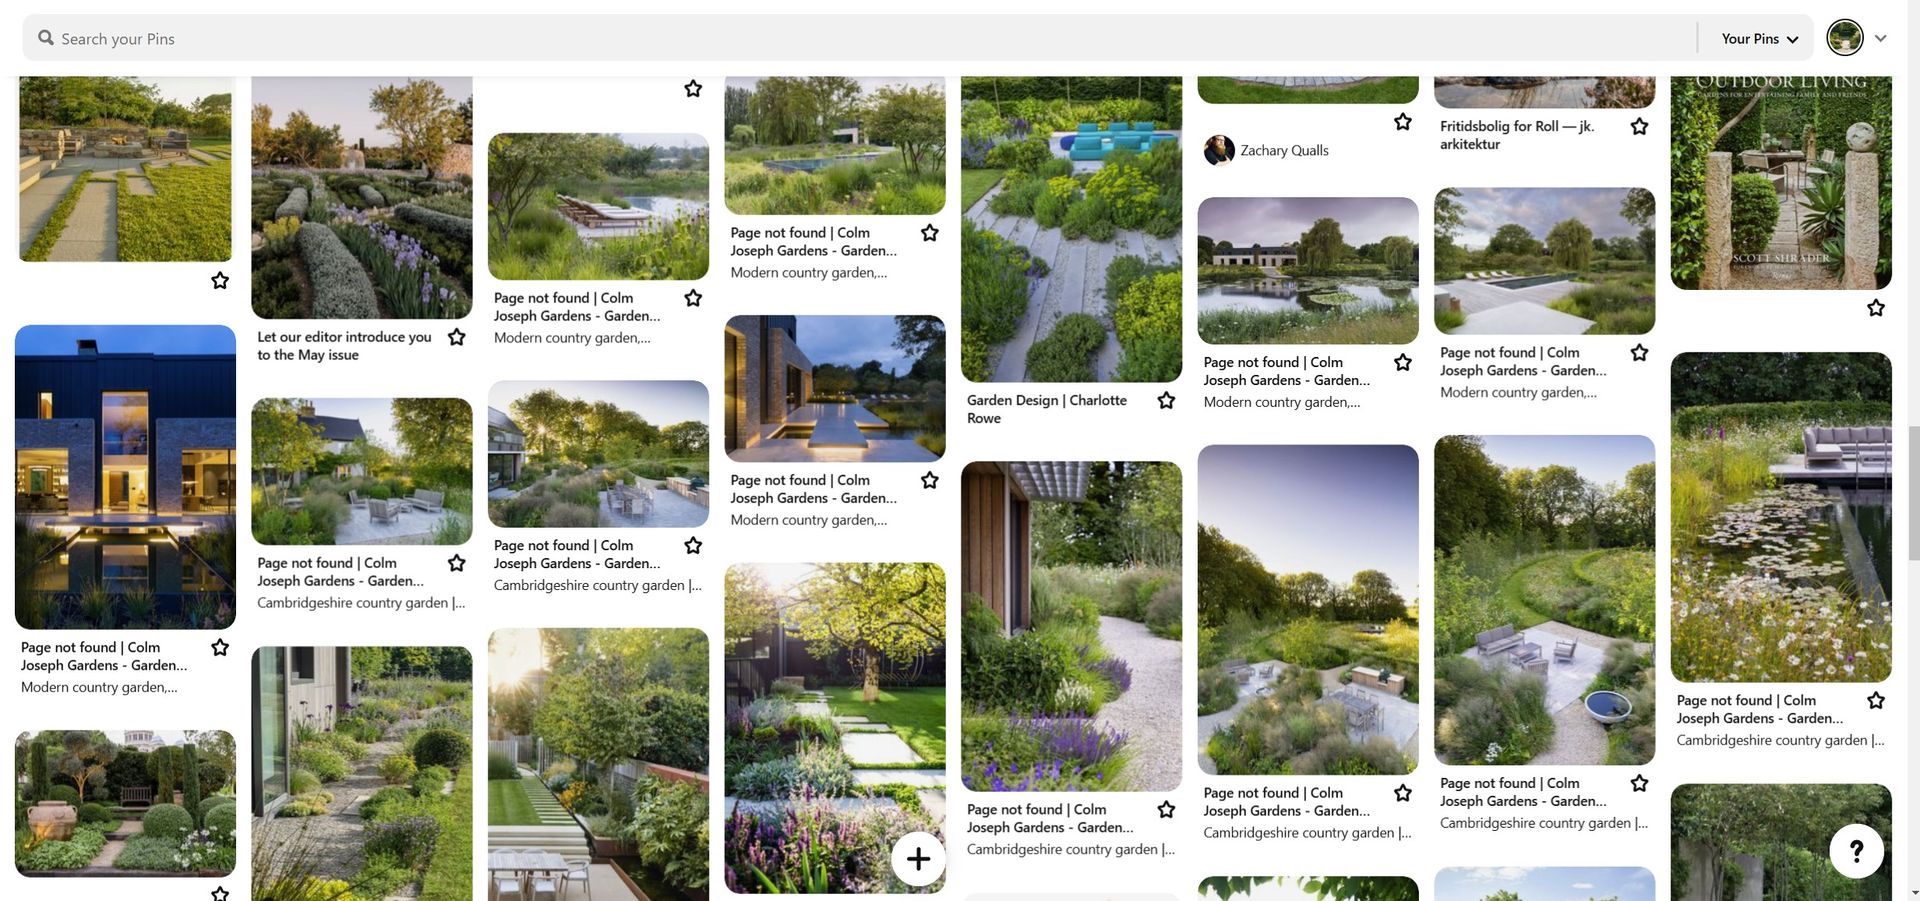Click the scrollbar down arrow
This screenshot has width=1920, height=901.
[1912, 892]
